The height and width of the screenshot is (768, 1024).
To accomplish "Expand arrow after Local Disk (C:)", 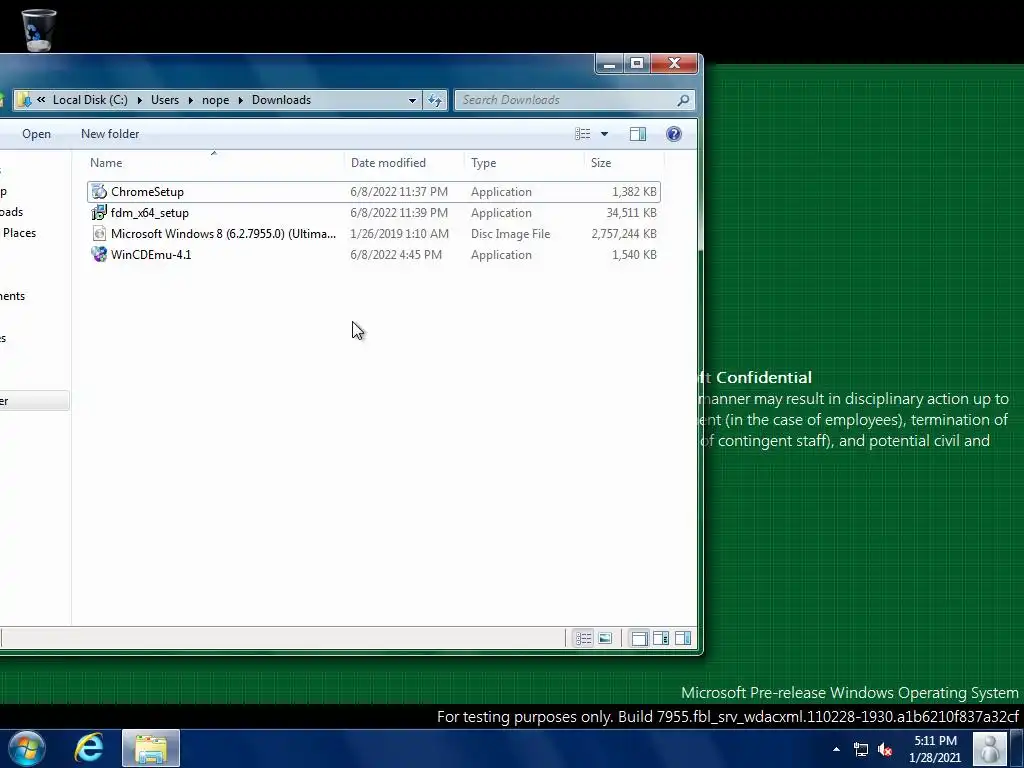I will coord(140,100).
